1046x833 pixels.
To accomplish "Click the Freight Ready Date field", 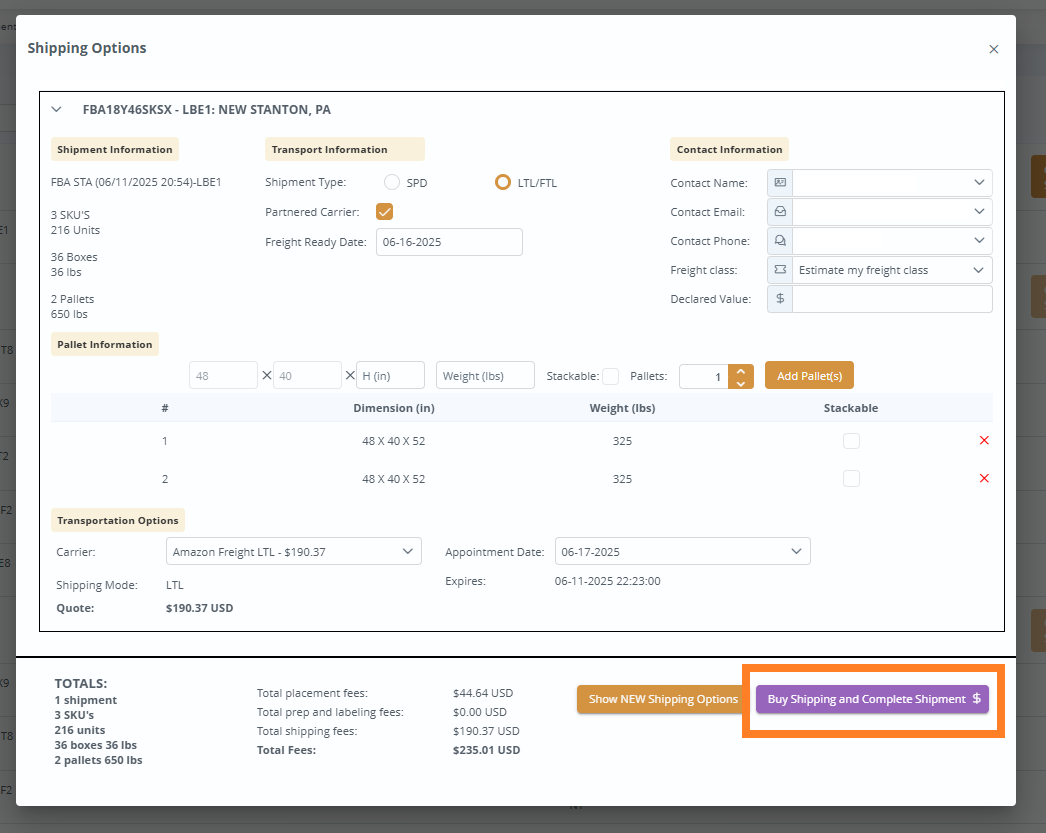I will pos(449,242).
